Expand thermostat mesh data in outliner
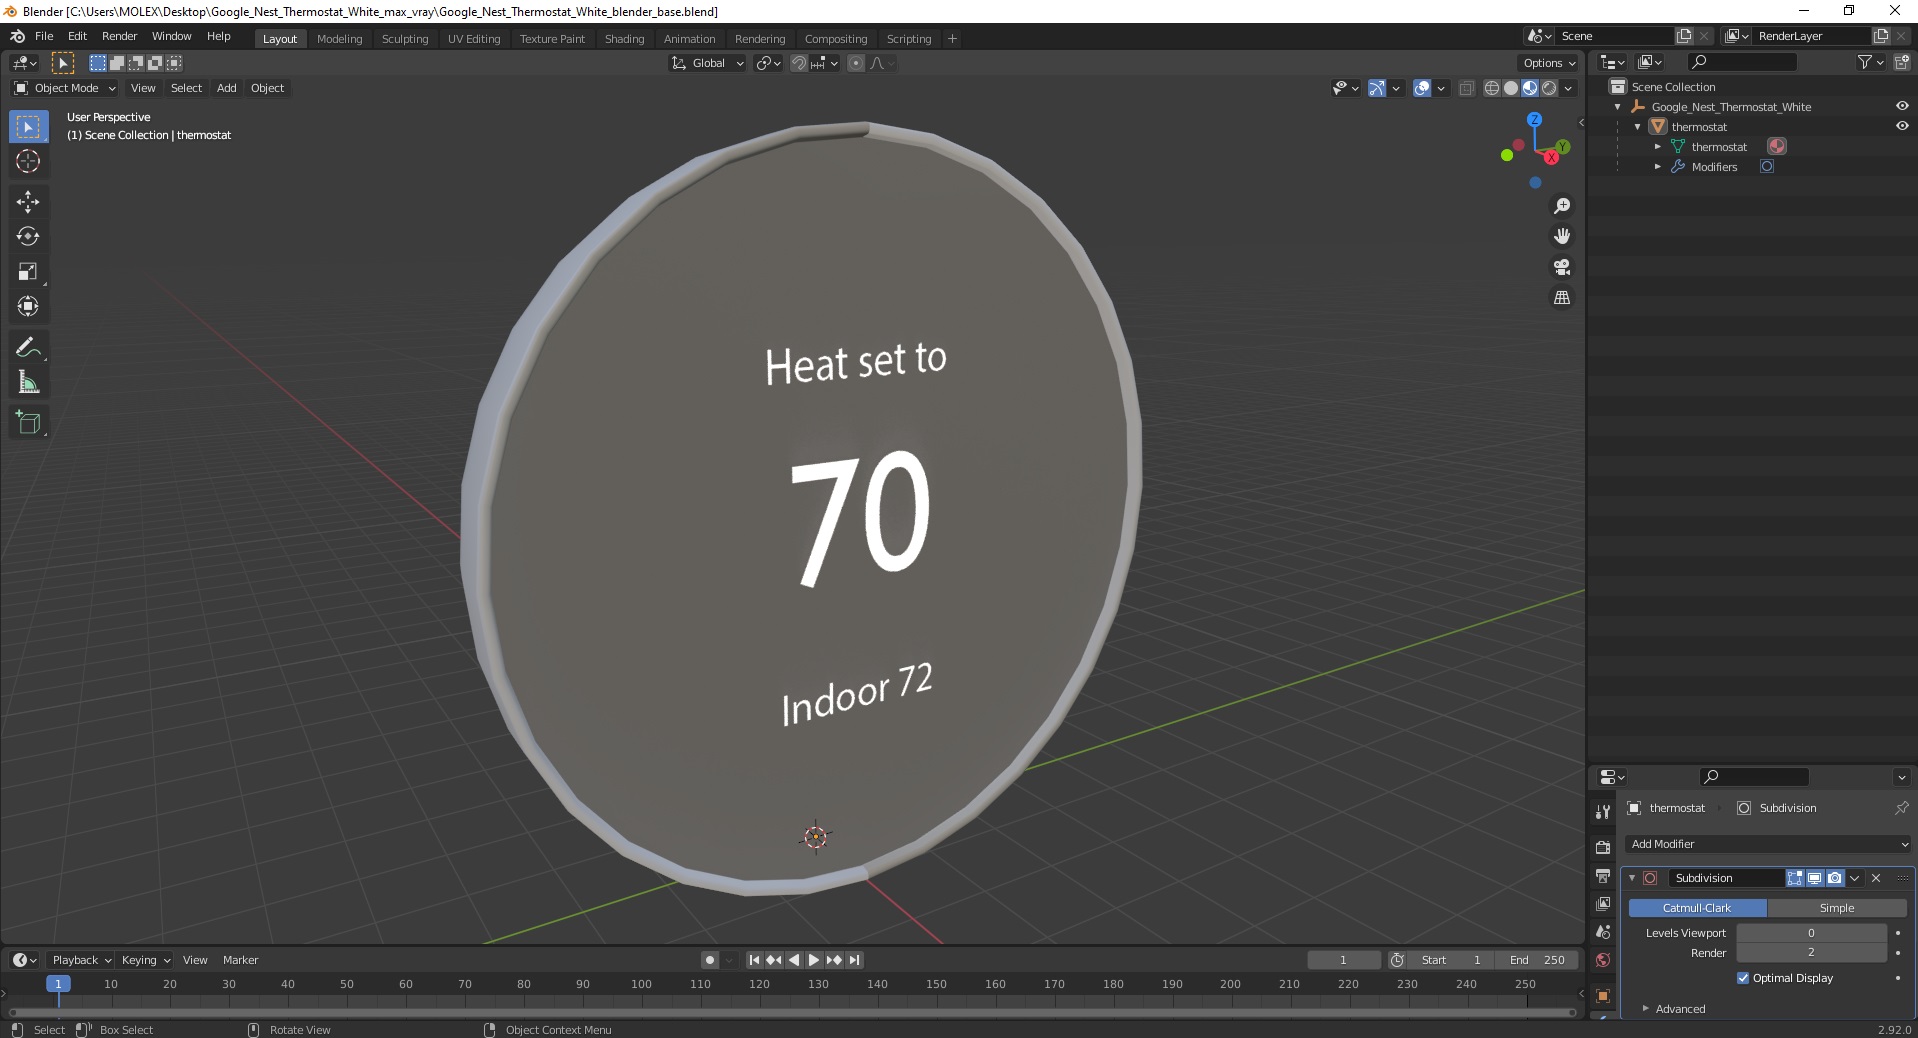 click(1657, 147)
